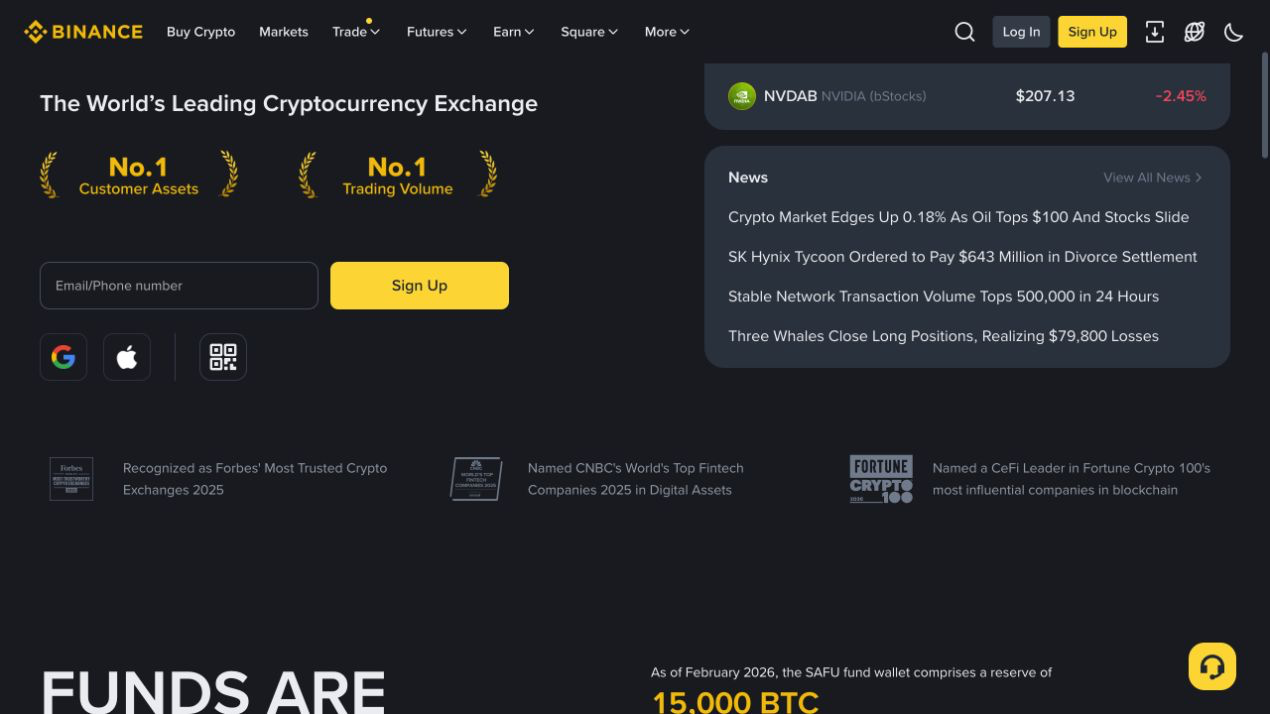Image resolution: width=1270 pixels, height=714 pixels.
Task: Sign up with Apple icon
Action: click(127, 357)
